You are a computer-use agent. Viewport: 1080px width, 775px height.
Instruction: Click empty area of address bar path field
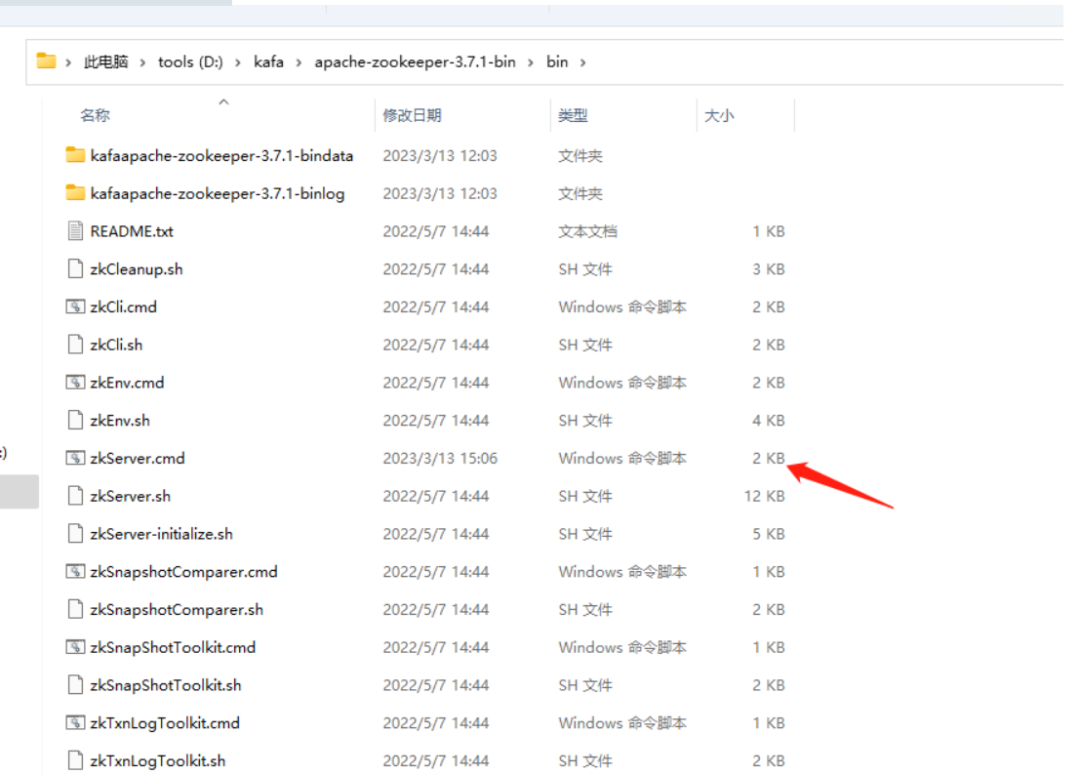click(x=827, y=62)
